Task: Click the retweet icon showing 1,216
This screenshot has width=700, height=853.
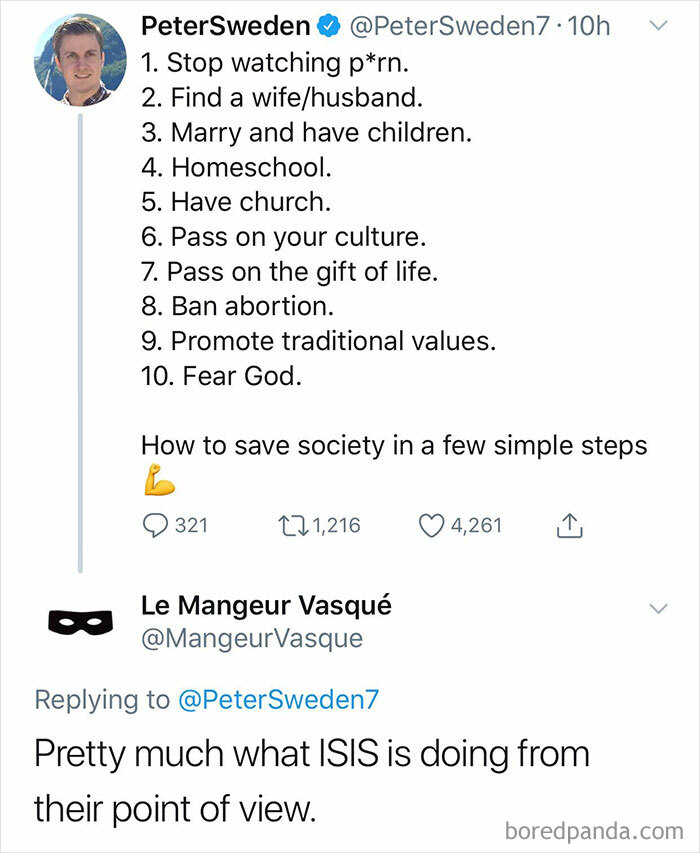Action: (x=294, y=524)
